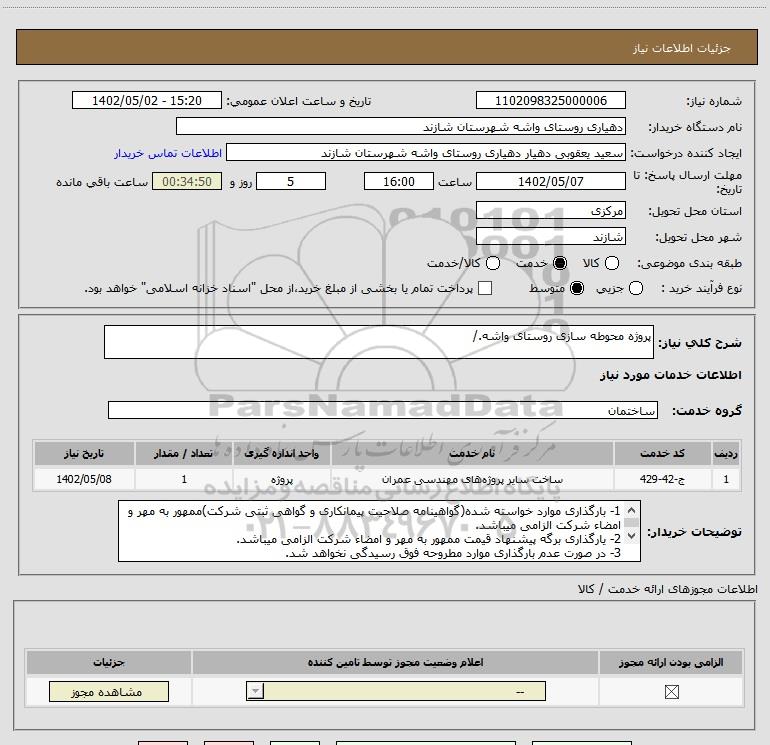Click the remaining days field showing 5
Viewport: 770px width, 745px height.
coord(291,181)
